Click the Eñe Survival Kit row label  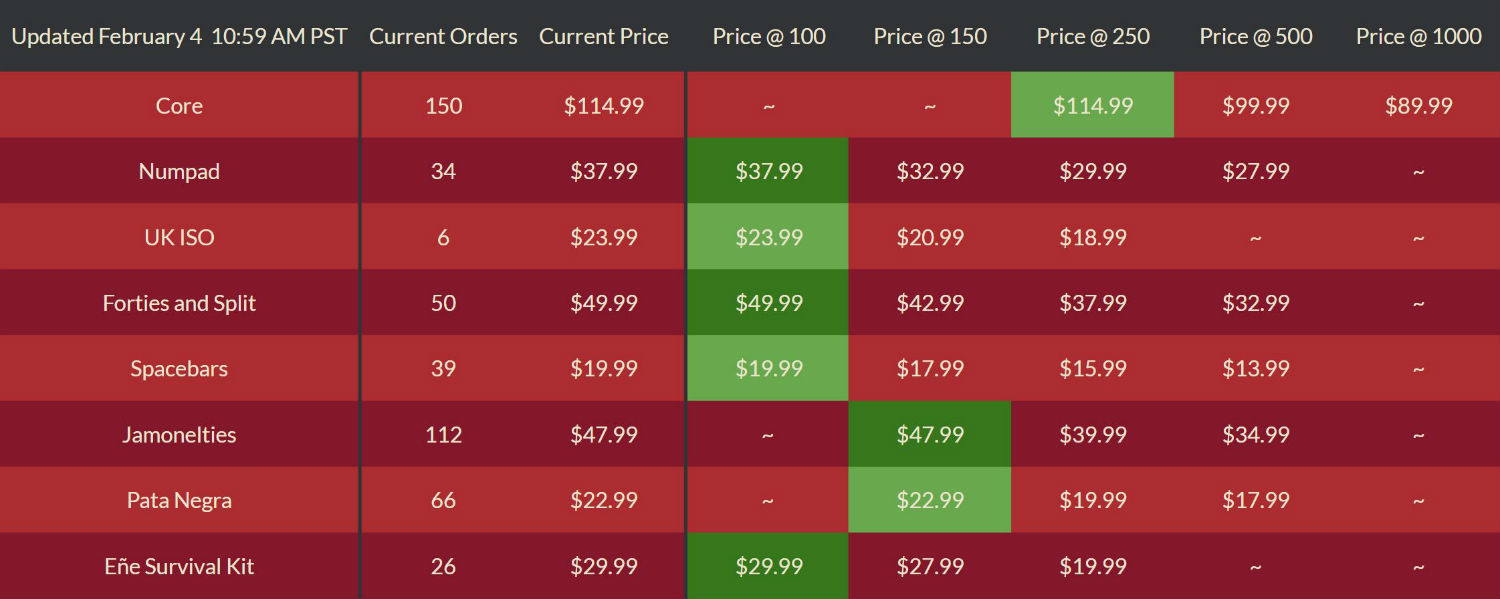(179, 567)
